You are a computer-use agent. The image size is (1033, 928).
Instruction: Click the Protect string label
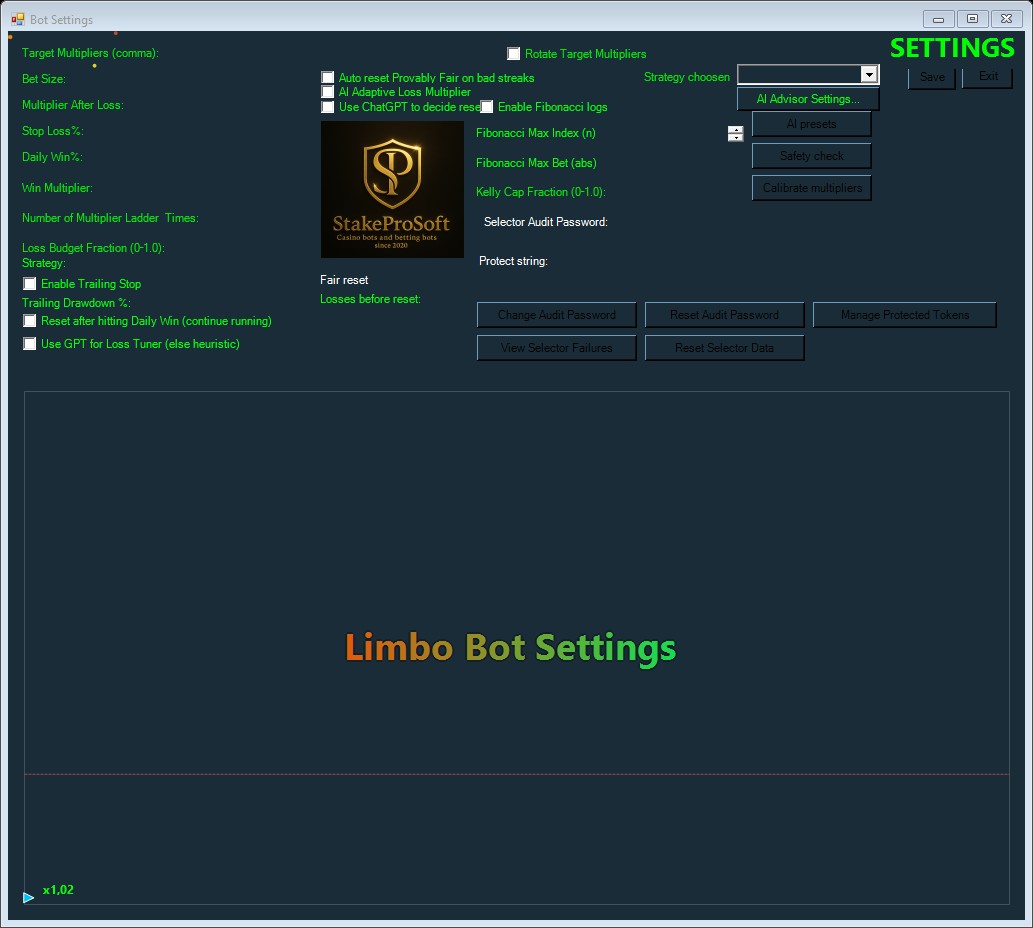513,261
